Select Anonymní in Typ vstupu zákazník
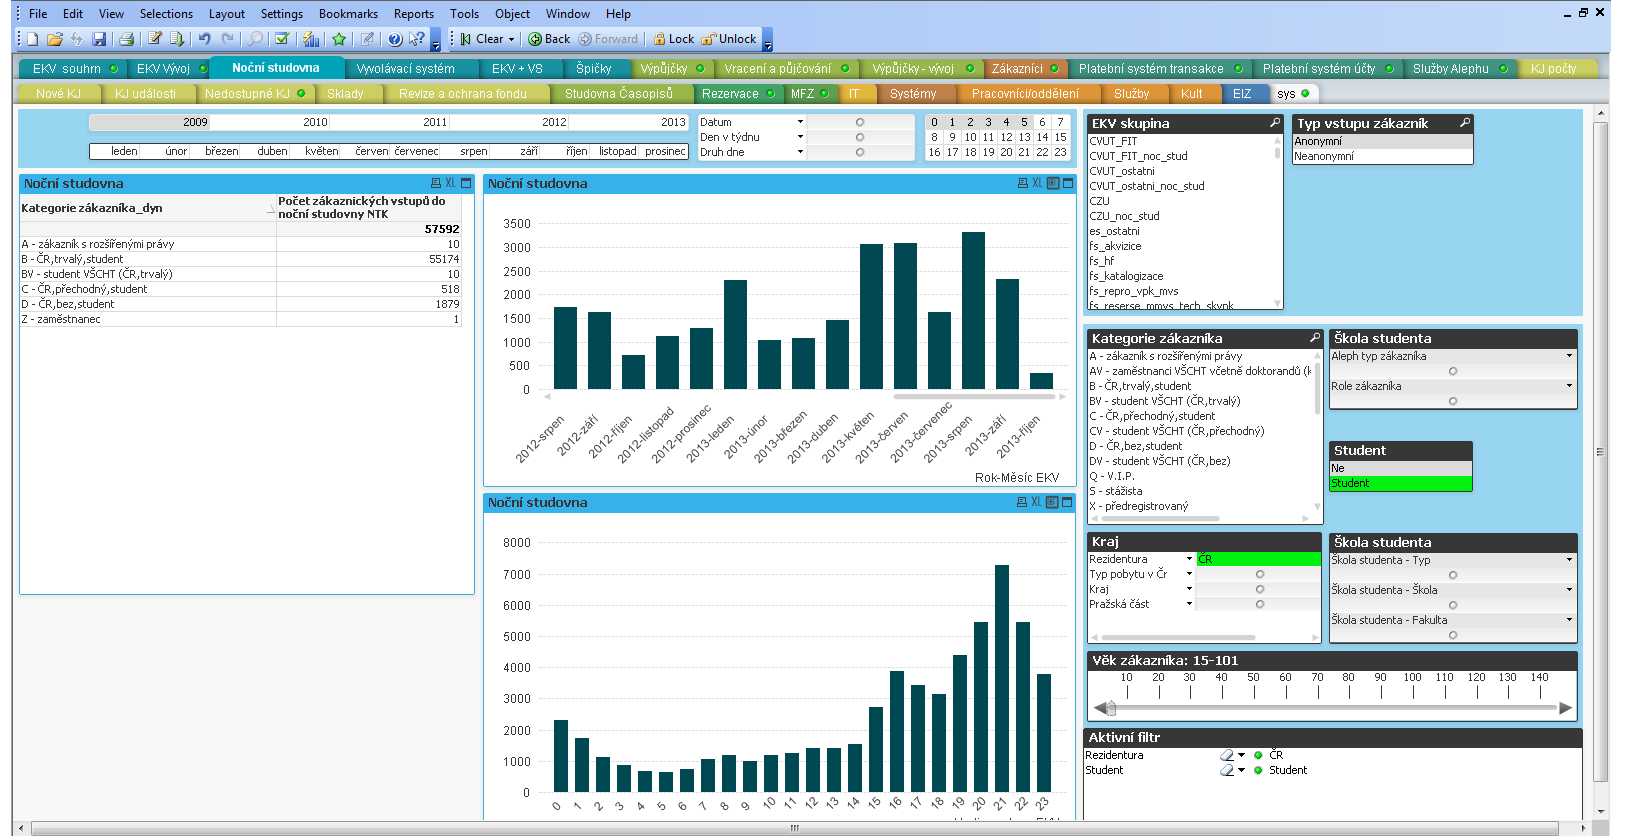This screenshot has width=1628, height=836. [x=1382, y=141]
